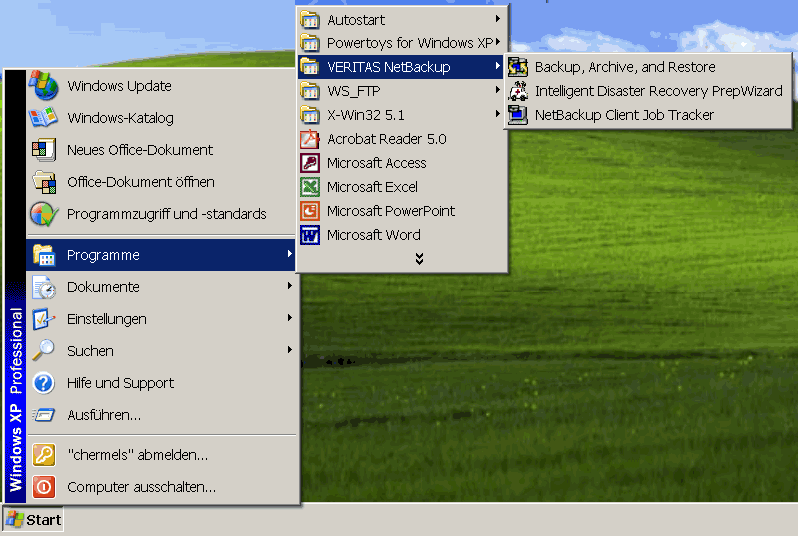Click the Microsoft PowerPoint icon
The height and width of the screenshot is (536, 798).
[309, 211]
